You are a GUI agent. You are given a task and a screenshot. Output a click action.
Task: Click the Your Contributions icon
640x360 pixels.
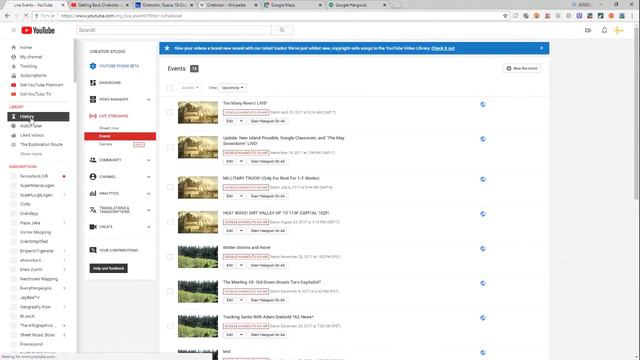[x=93, y=250]
